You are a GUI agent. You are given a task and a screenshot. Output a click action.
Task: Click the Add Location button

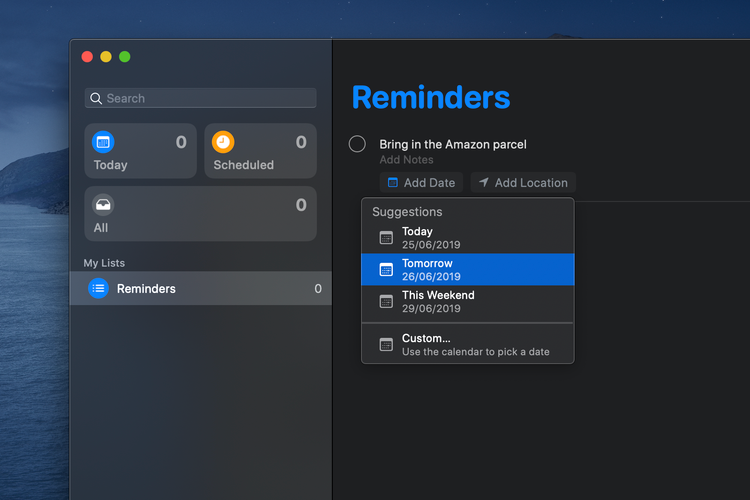[523, 182]
